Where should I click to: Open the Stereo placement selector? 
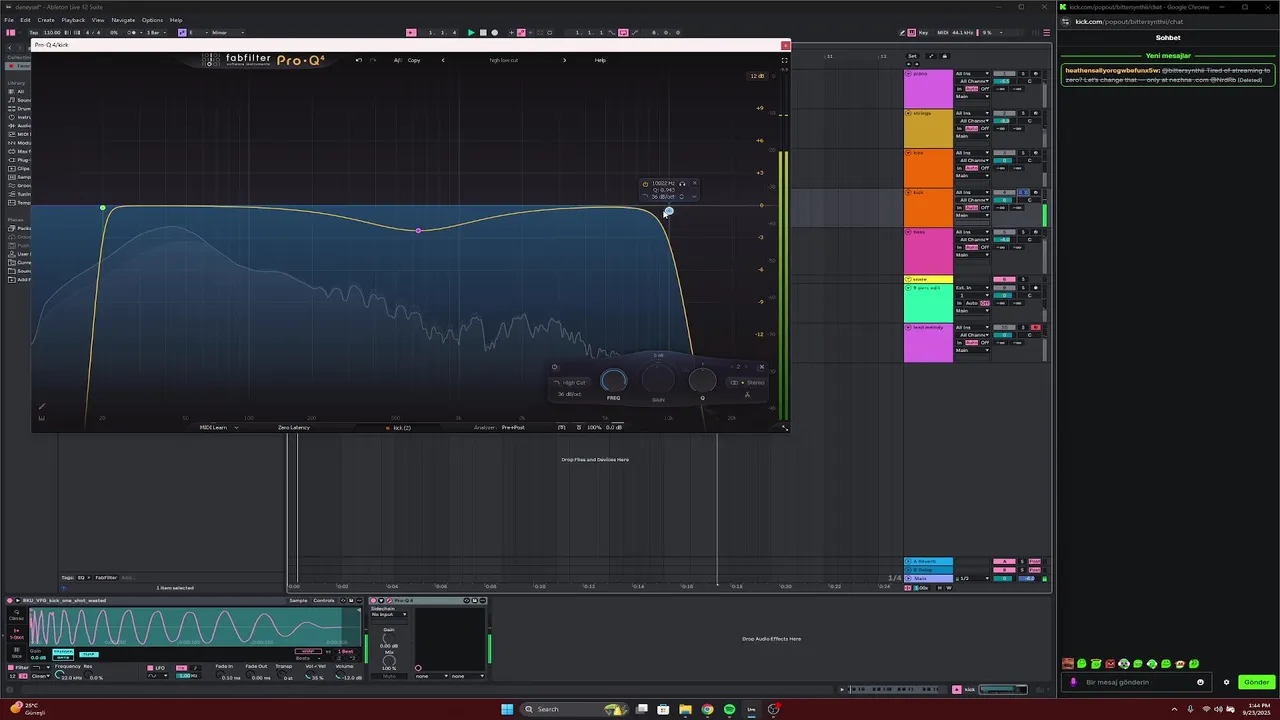tap(748, 383)
